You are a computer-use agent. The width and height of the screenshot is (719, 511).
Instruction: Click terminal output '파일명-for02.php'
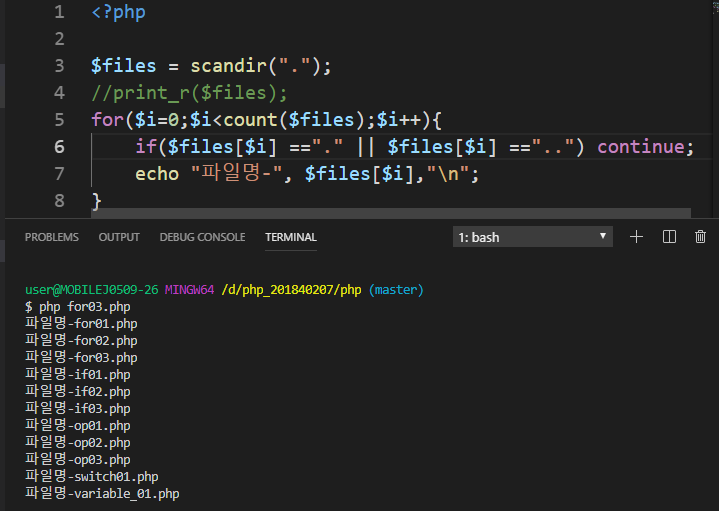[x=81, y=340]
